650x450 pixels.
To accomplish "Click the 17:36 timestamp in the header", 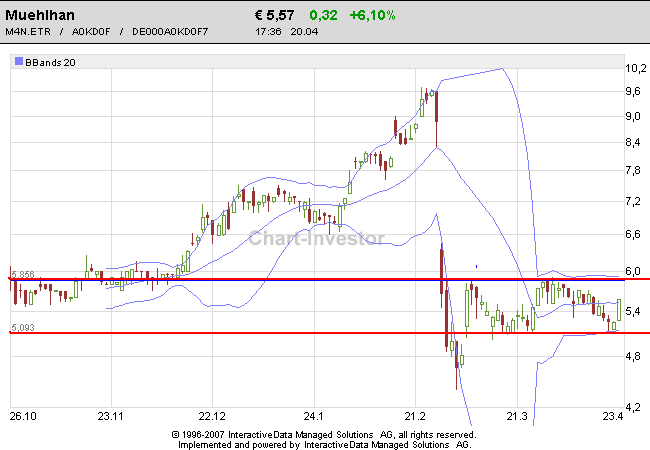I will pos(267,34).
